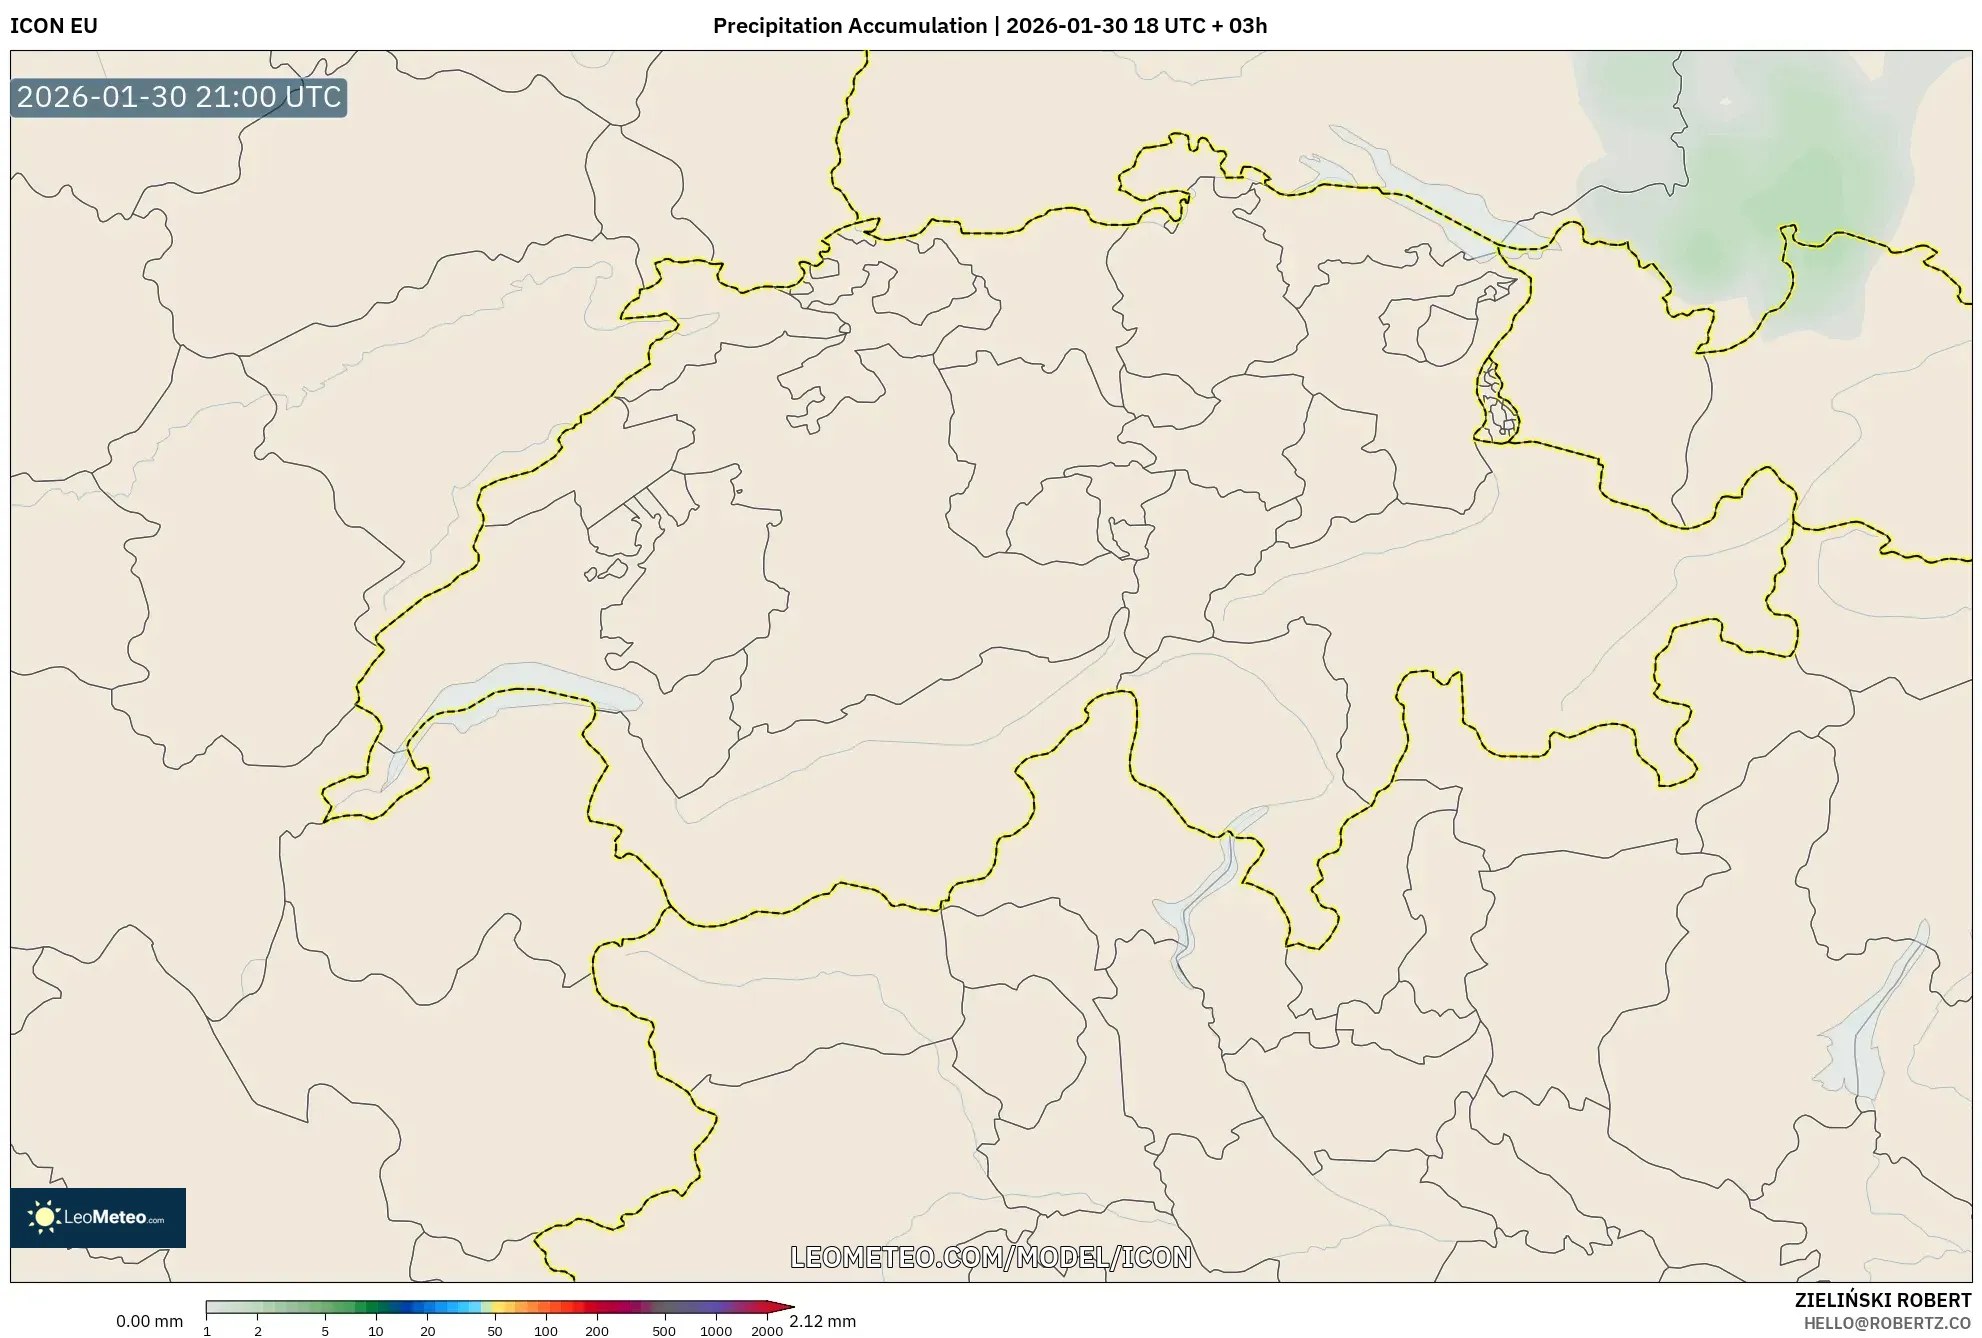
Task: Toggle the timestamp overlay 2026-01-30 21:00 UTC
Action: pos(178,97)
